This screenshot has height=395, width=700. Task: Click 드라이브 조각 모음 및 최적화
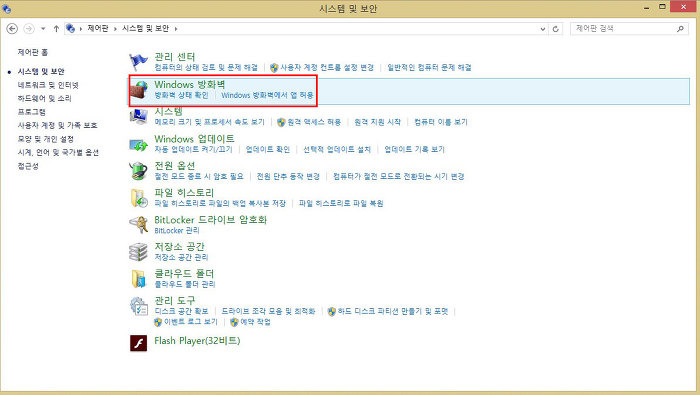(268, 311)
